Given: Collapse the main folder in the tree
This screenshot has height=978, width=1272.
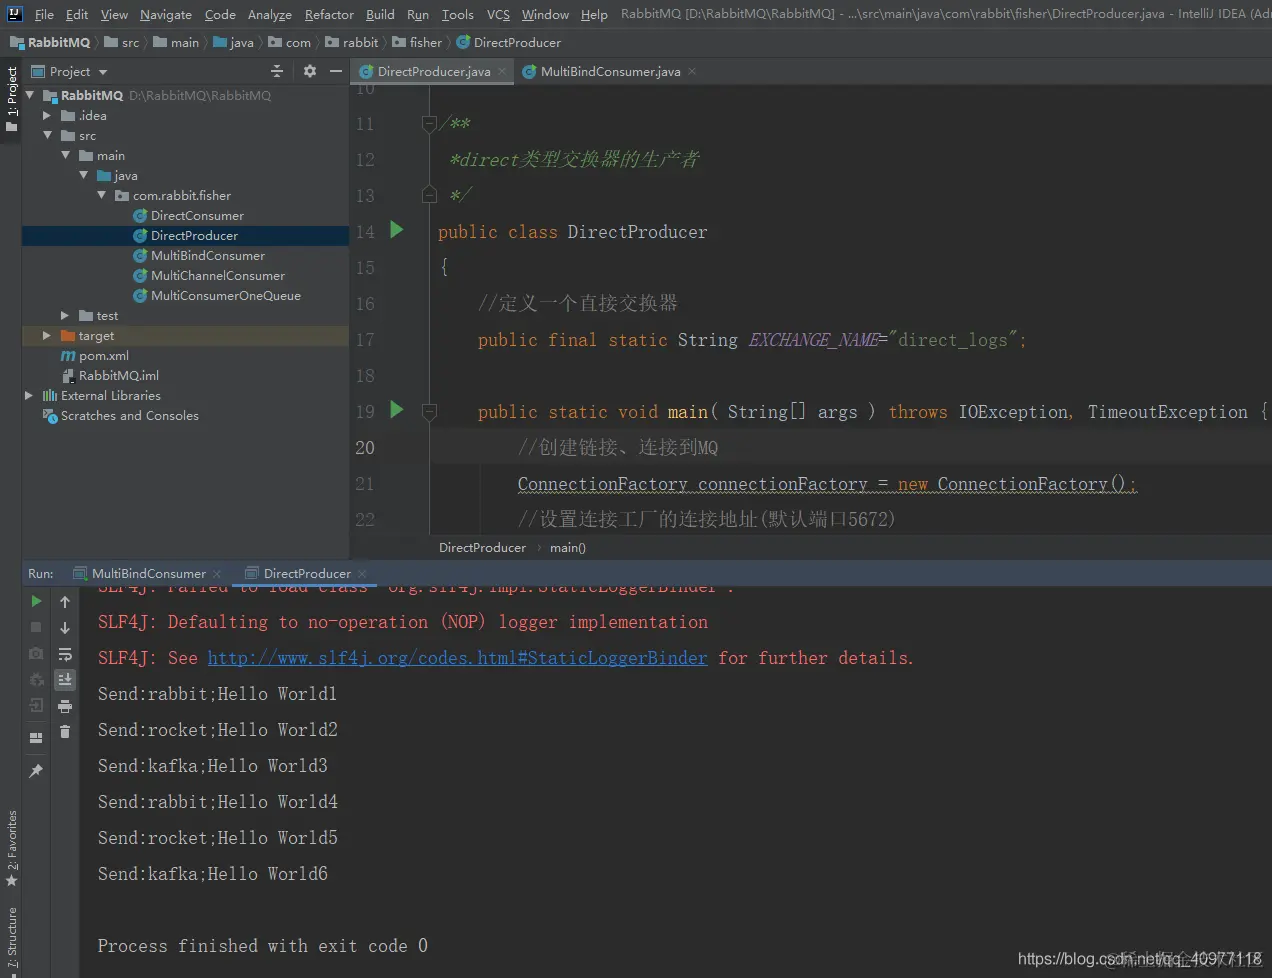Looking at the screenshot, I should pos(65,155).
